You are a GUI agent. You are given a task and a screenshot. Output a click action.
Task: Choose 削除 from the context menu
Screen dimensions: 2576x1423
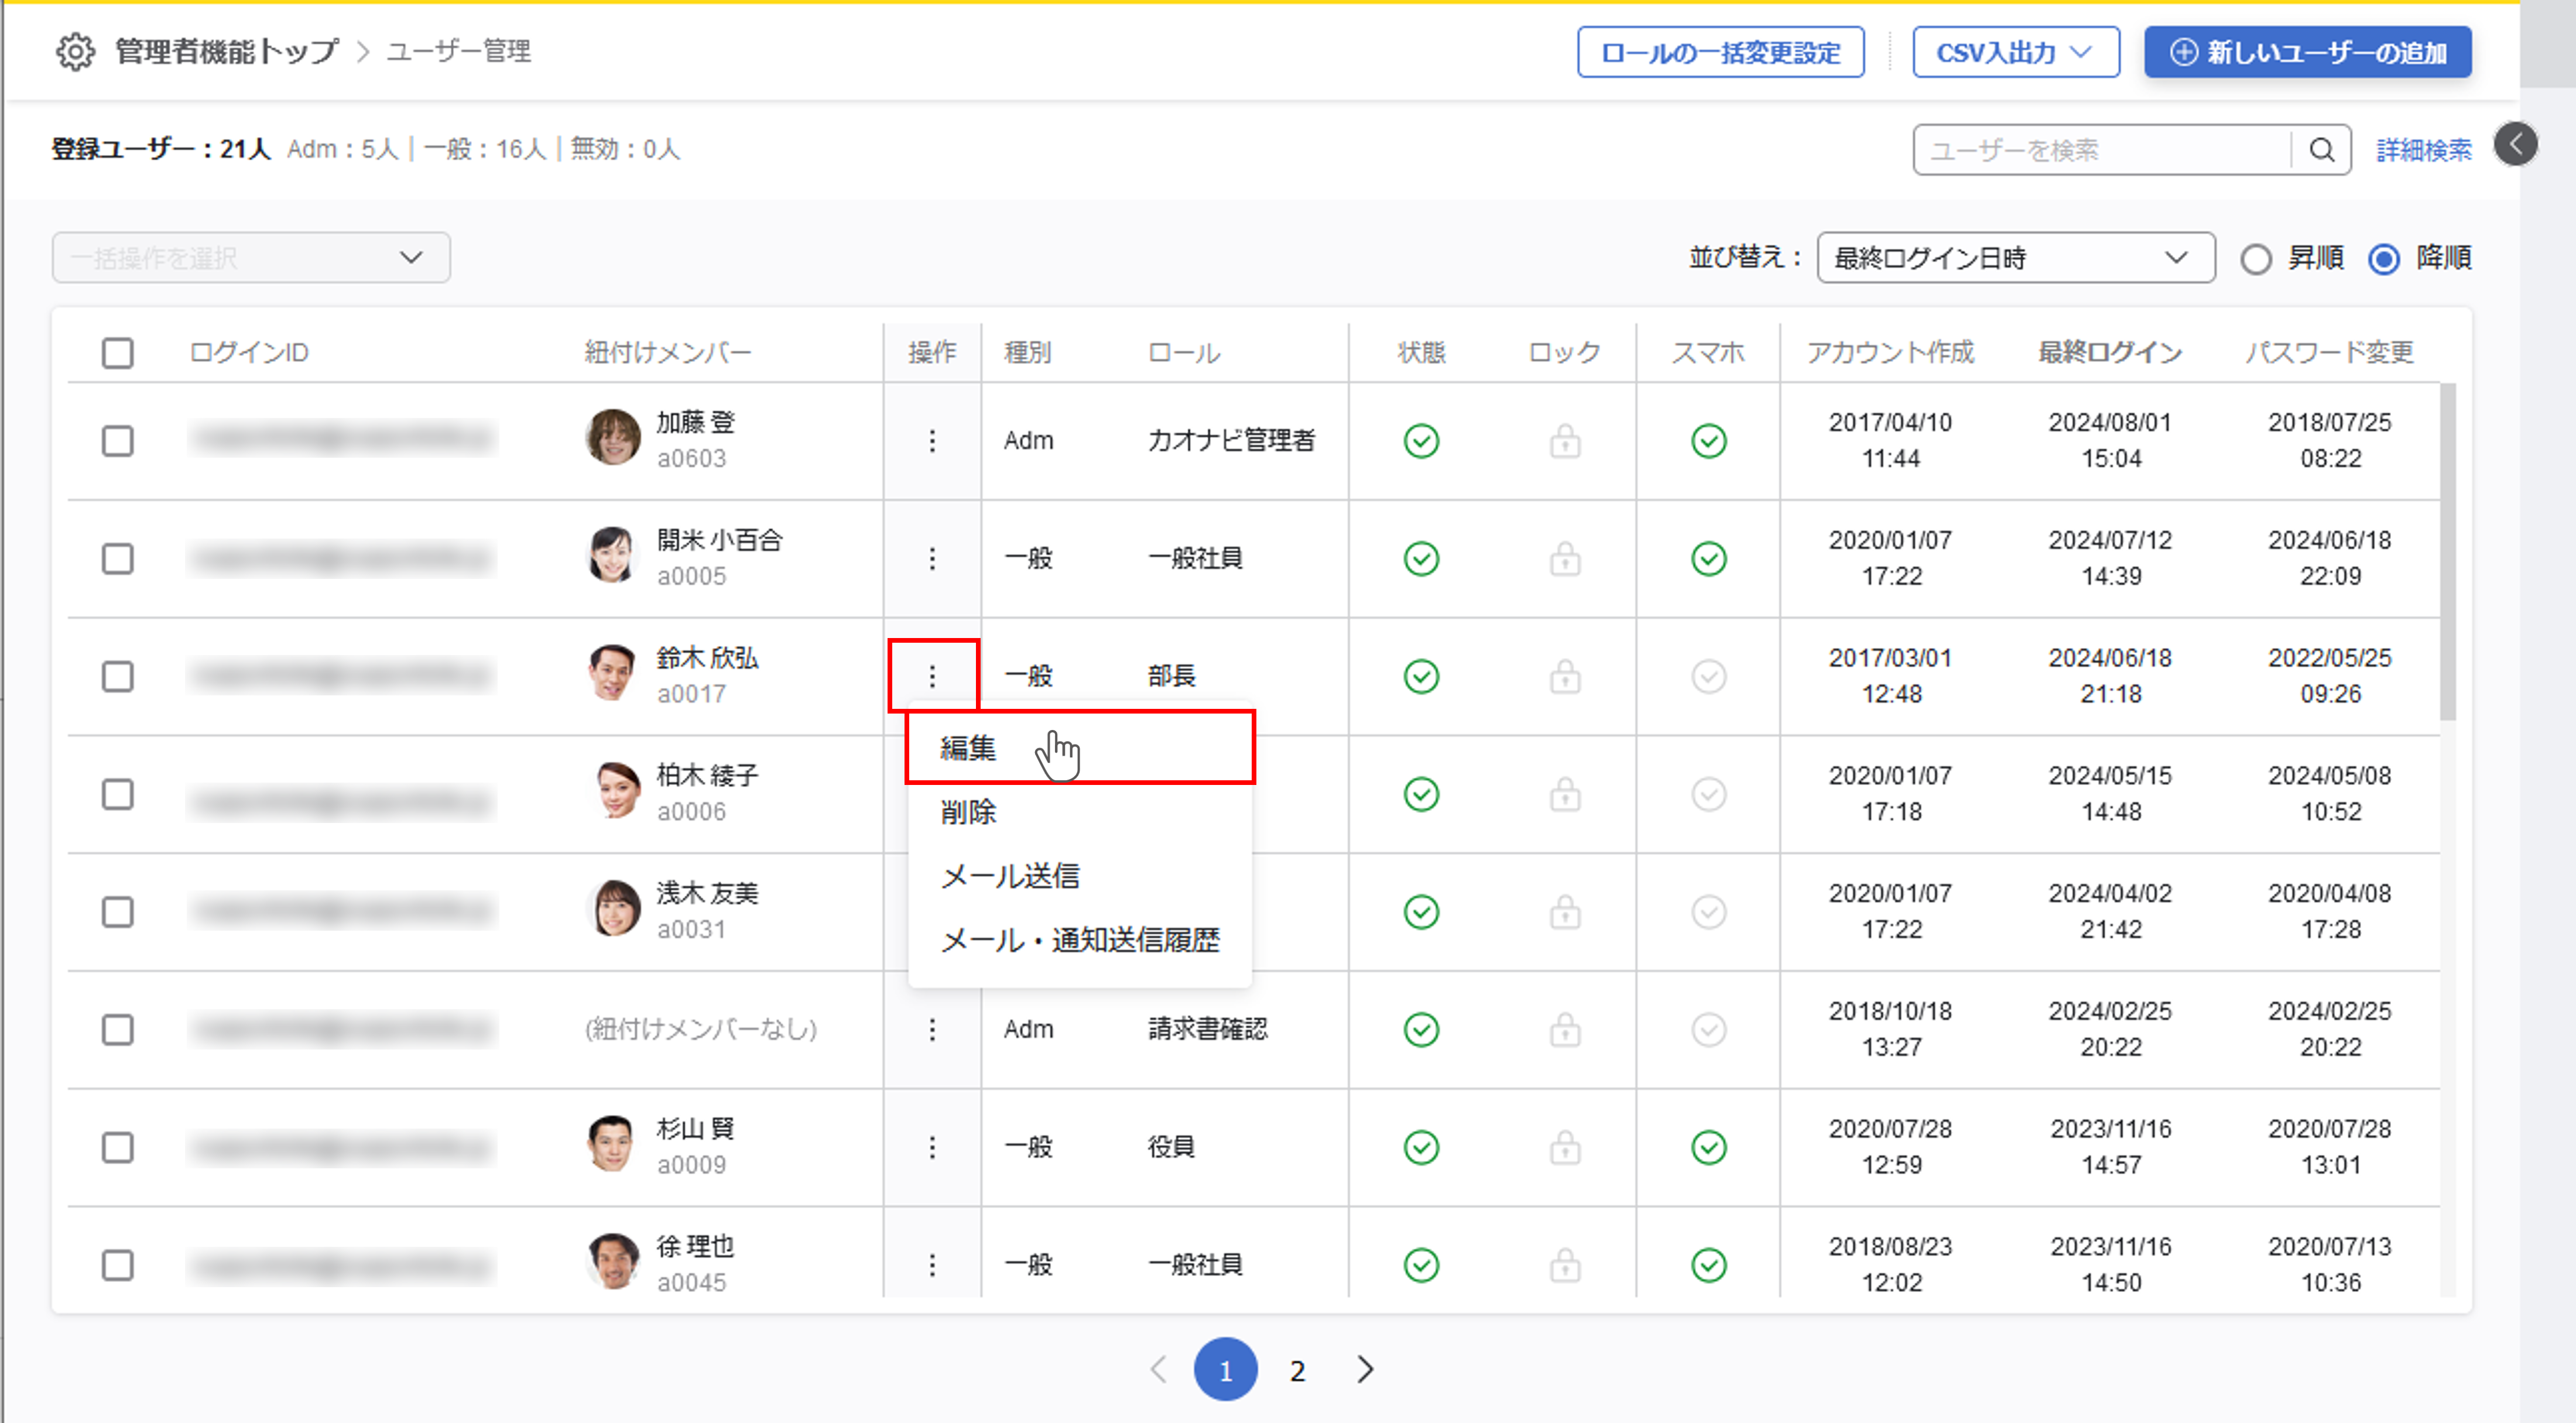tap(968, 812)
